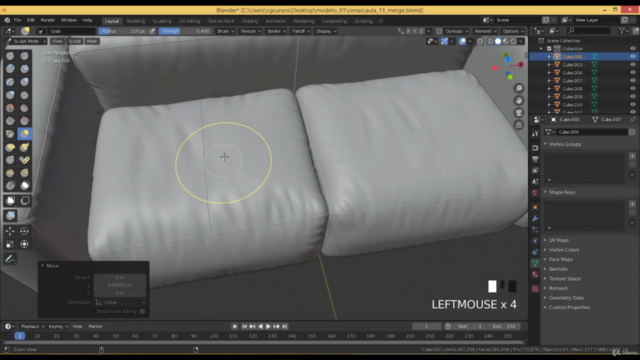The height and width of the screenshot is (360, 640).
Task: Adjust the brush Strength slider
Action: click(185, 31)
